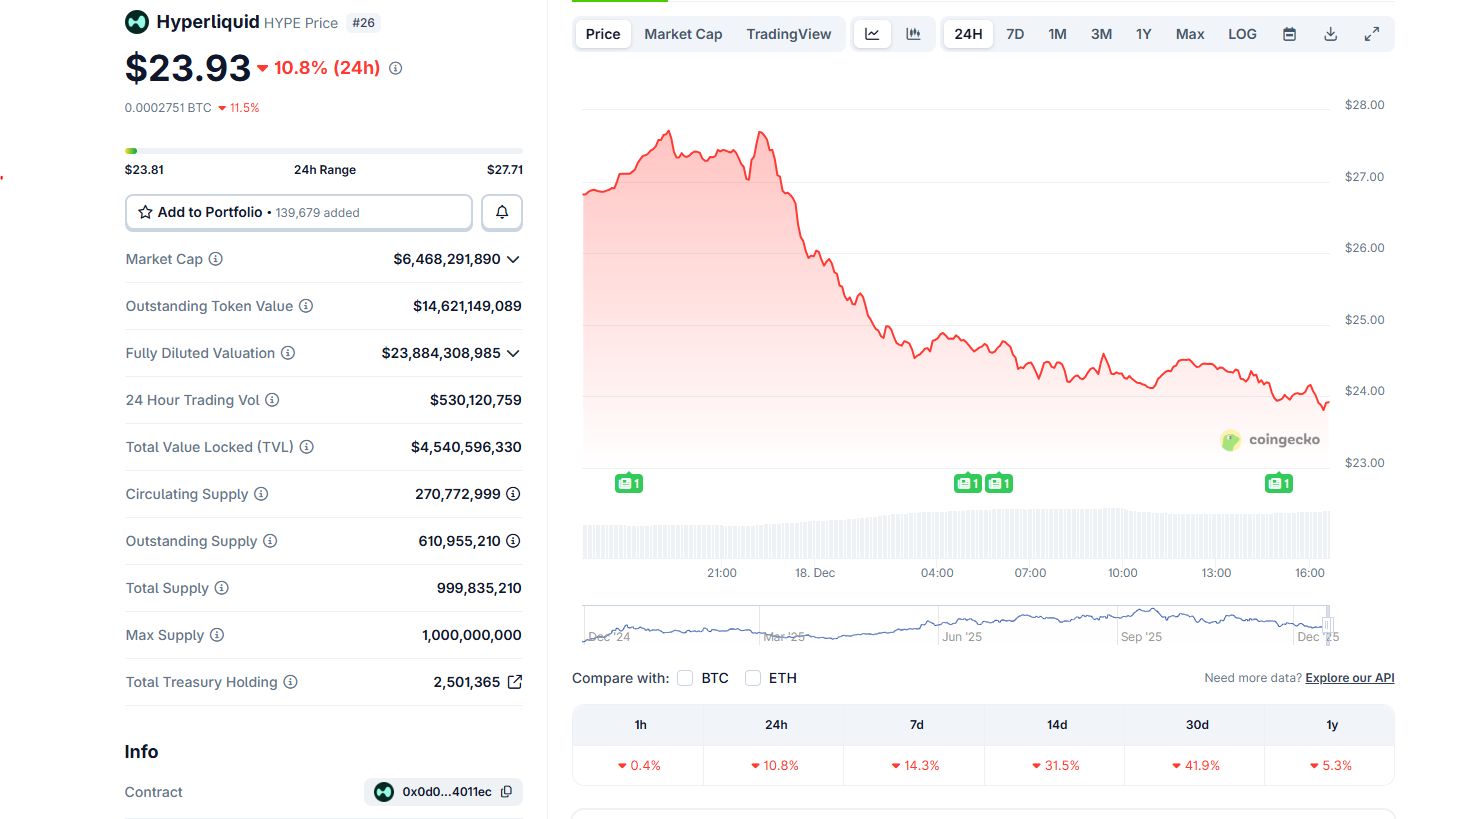Click the 24h Range progress bar
Image resolution: width=1462 pixels, height=819 pixels.
tap(324, 151)
